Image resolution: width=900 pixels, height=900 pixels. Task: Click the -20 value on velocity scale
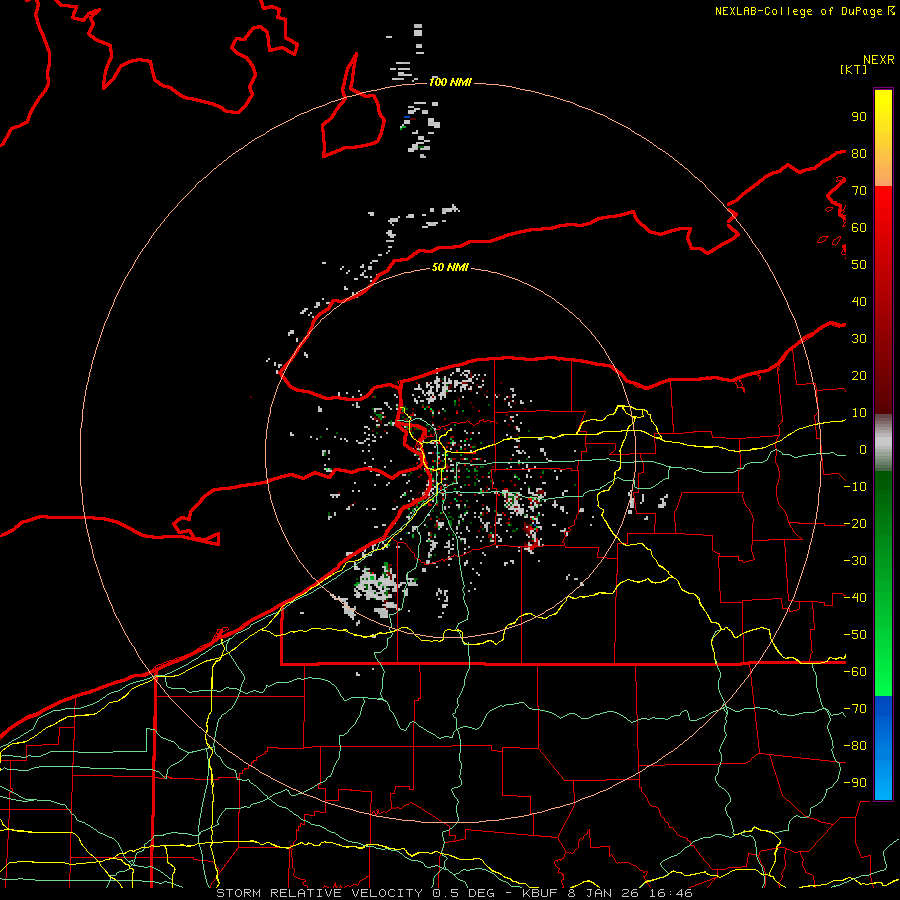coord(855,524)
